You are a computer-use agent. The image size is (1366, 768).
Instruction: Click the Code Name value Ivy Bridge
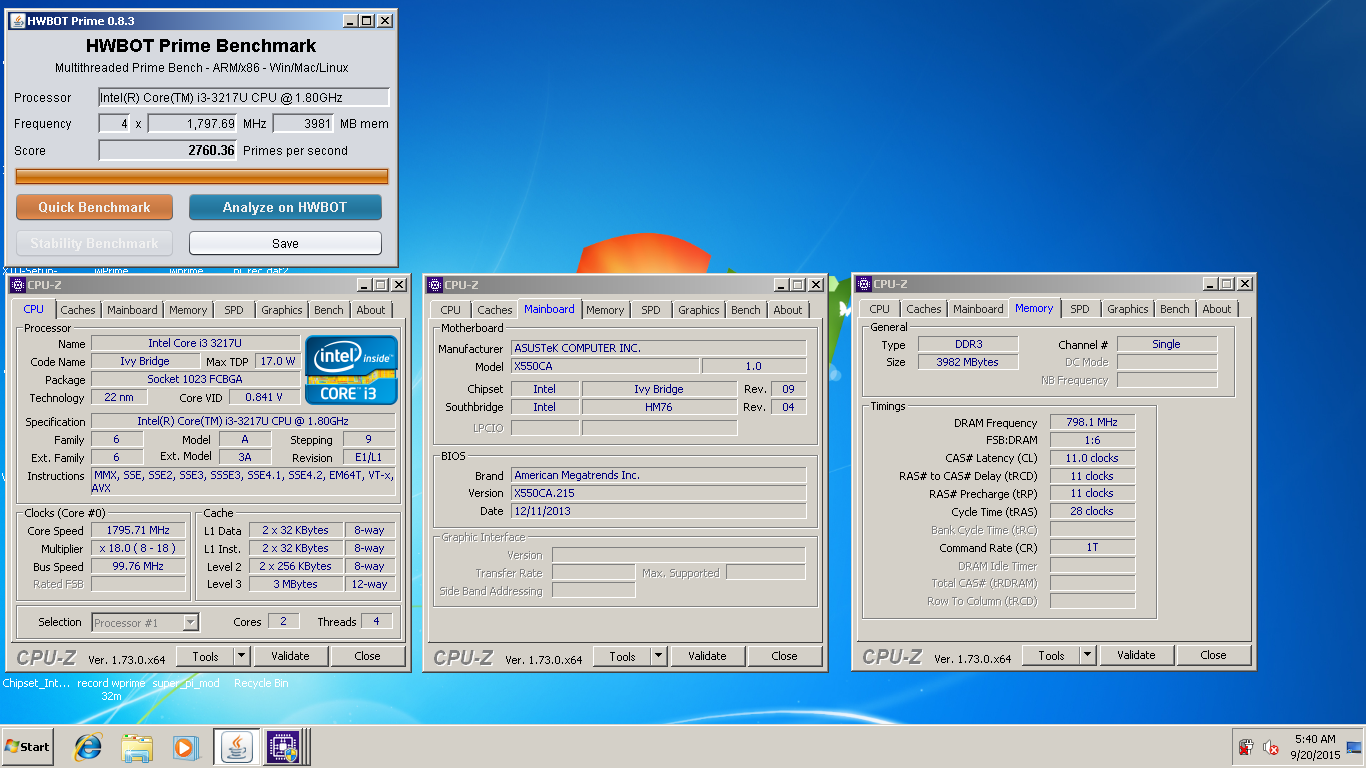(x=145, y=361)
